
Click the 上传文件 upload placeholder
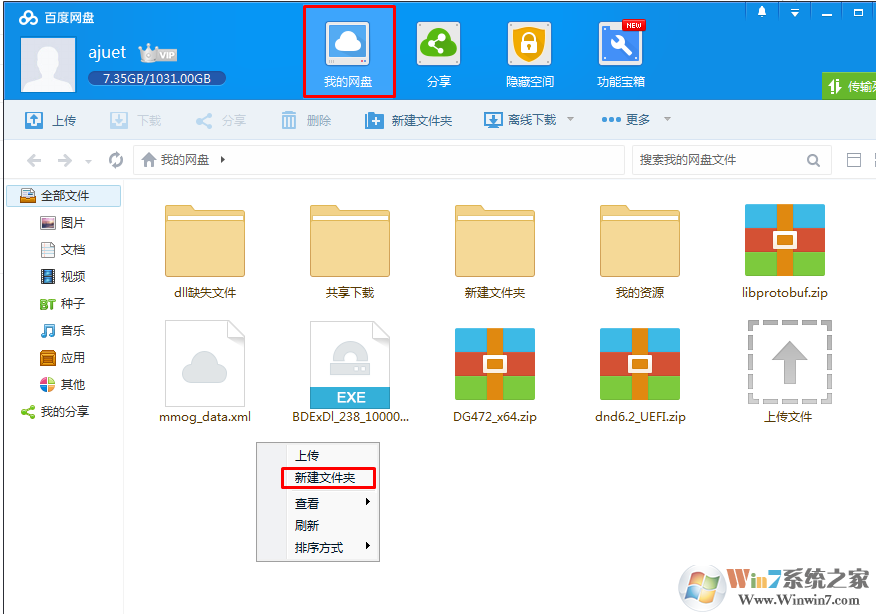pyautogui.click(x=789, y=372)
